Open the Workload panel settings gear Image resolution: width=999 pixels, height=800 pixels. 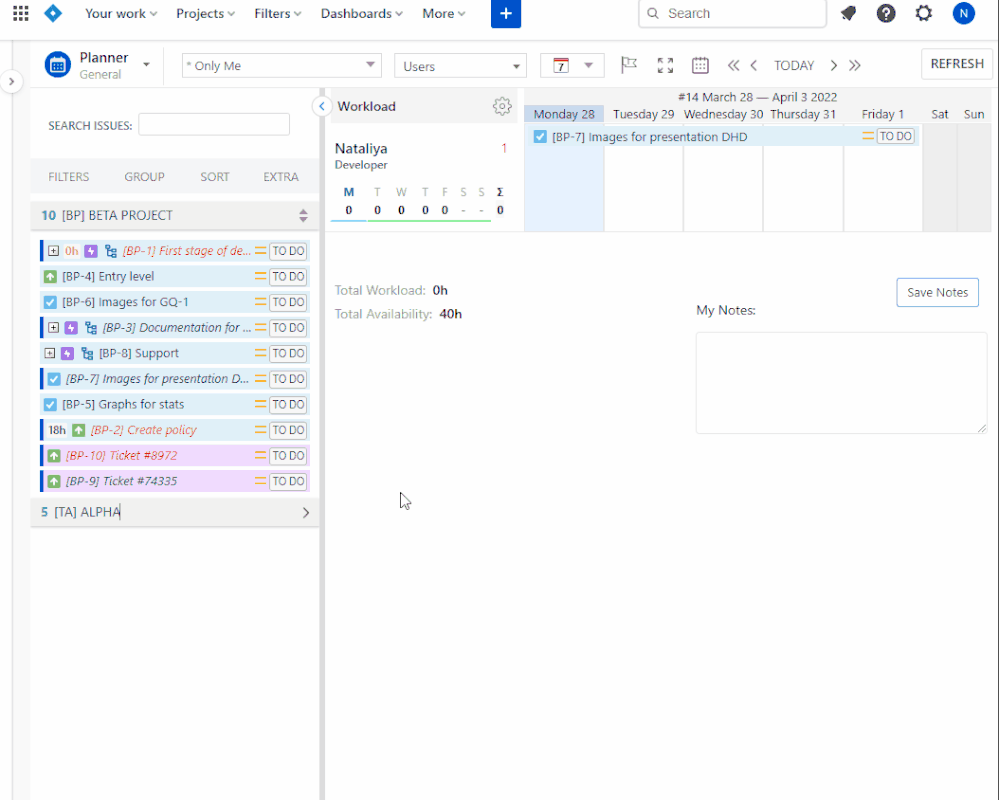point(503,106)
